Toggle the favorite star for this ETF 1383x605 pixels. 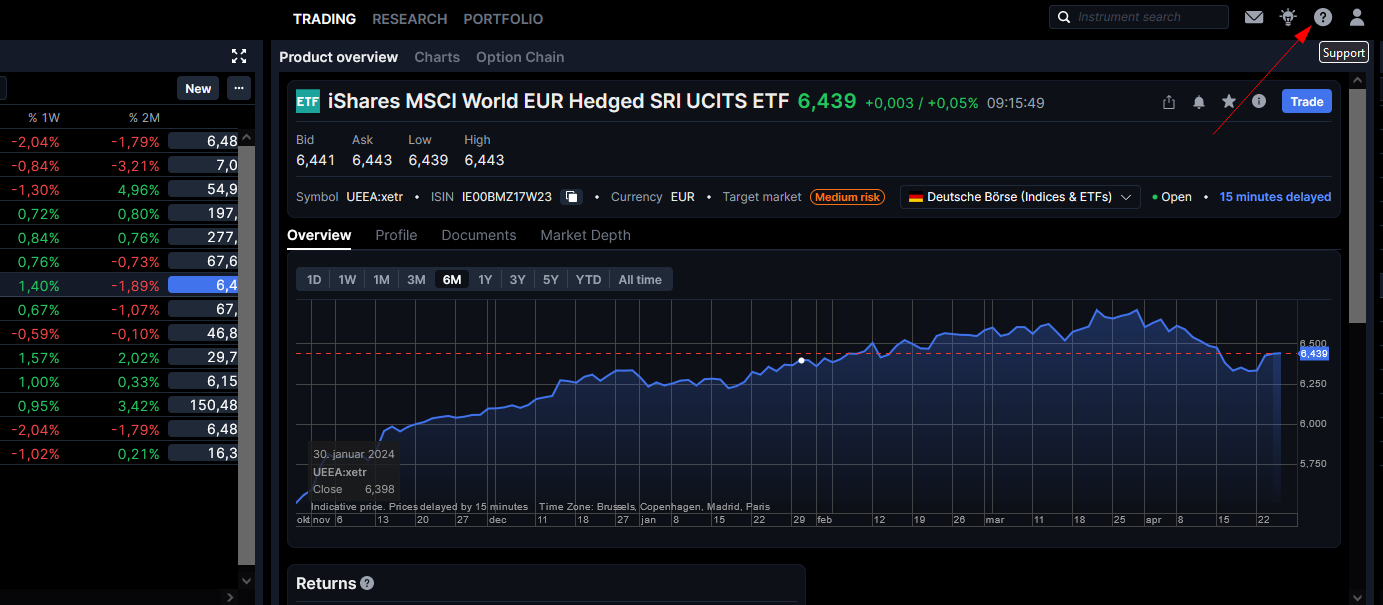(x=1228, y=102)
